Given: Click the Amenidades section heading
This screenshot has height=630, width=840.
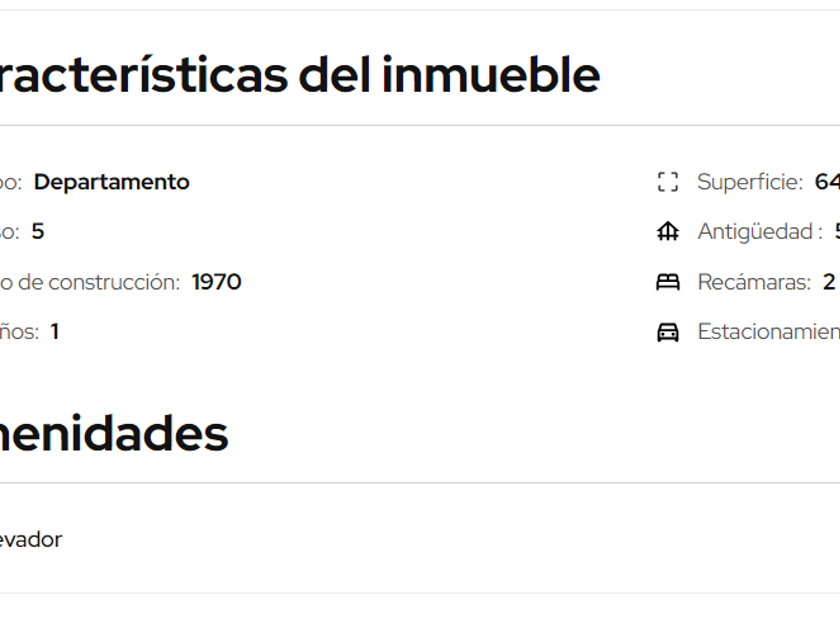Looking at the screenshot, I should click(113, 434).
